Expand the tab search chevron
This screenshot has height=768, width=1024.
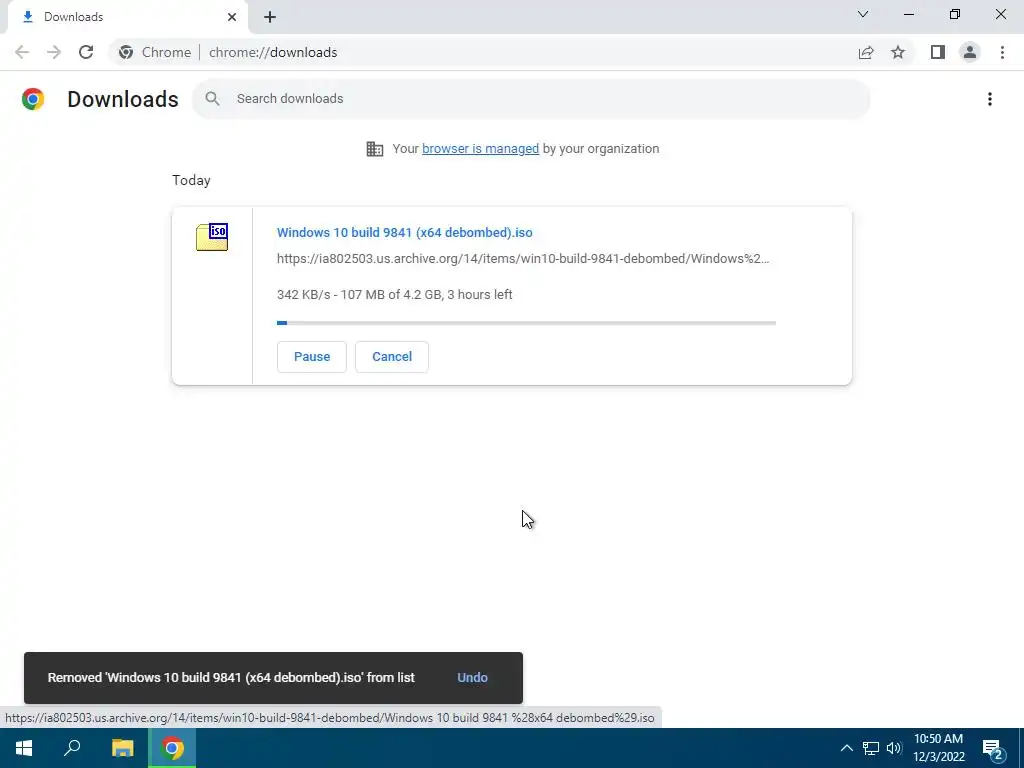[x=863, y=14]
